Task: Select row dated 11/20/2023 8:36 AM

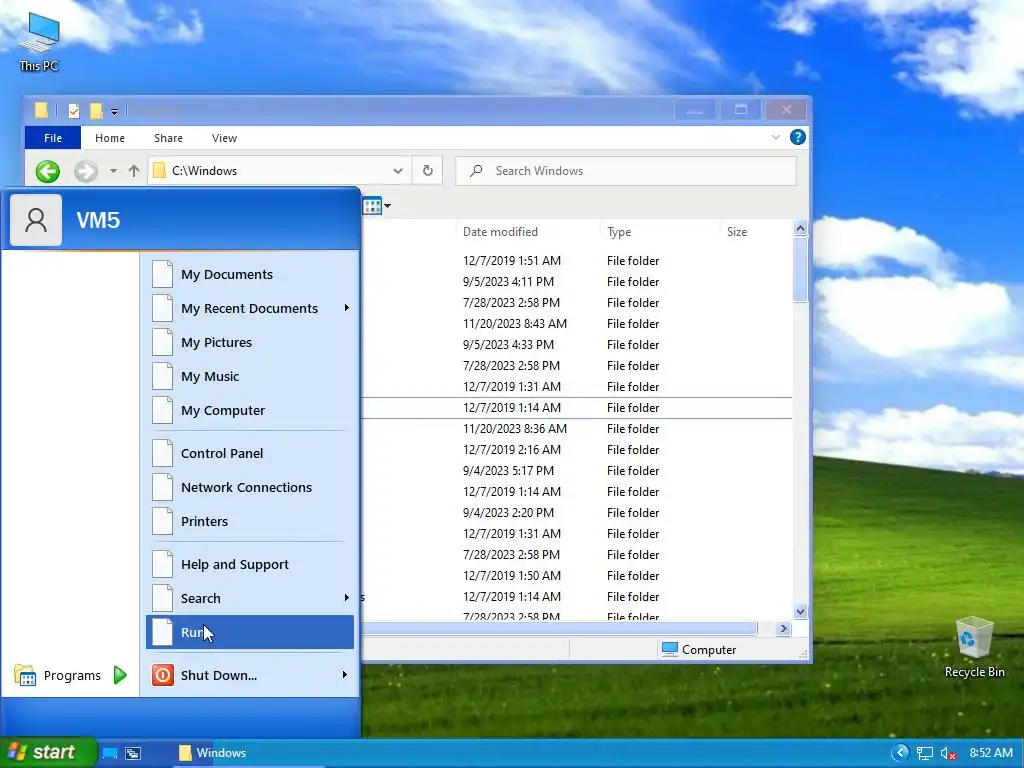Action: [577, 428]
